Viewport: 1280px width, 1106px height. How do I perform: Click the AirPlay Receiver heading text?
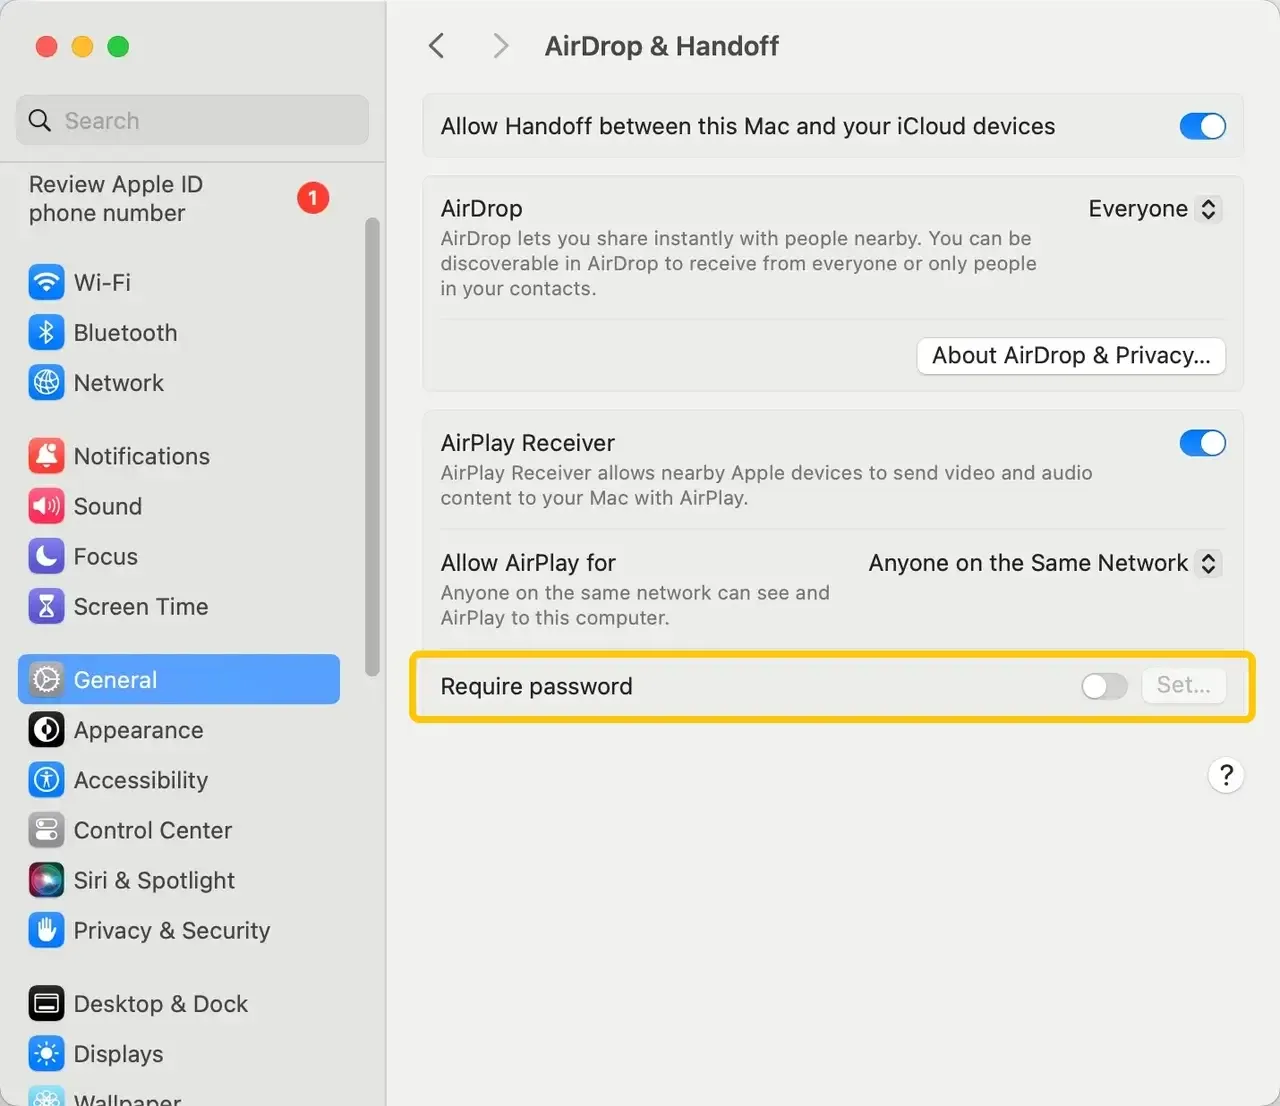[527, 443]
